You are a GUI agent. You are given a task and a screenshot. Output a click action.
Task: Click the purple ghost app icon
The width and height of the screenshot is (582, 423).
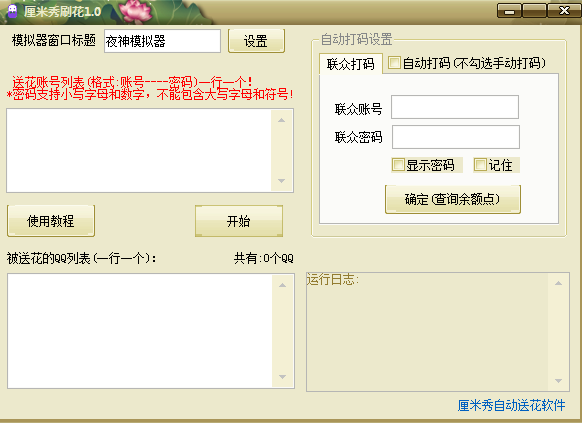[12, 11]
